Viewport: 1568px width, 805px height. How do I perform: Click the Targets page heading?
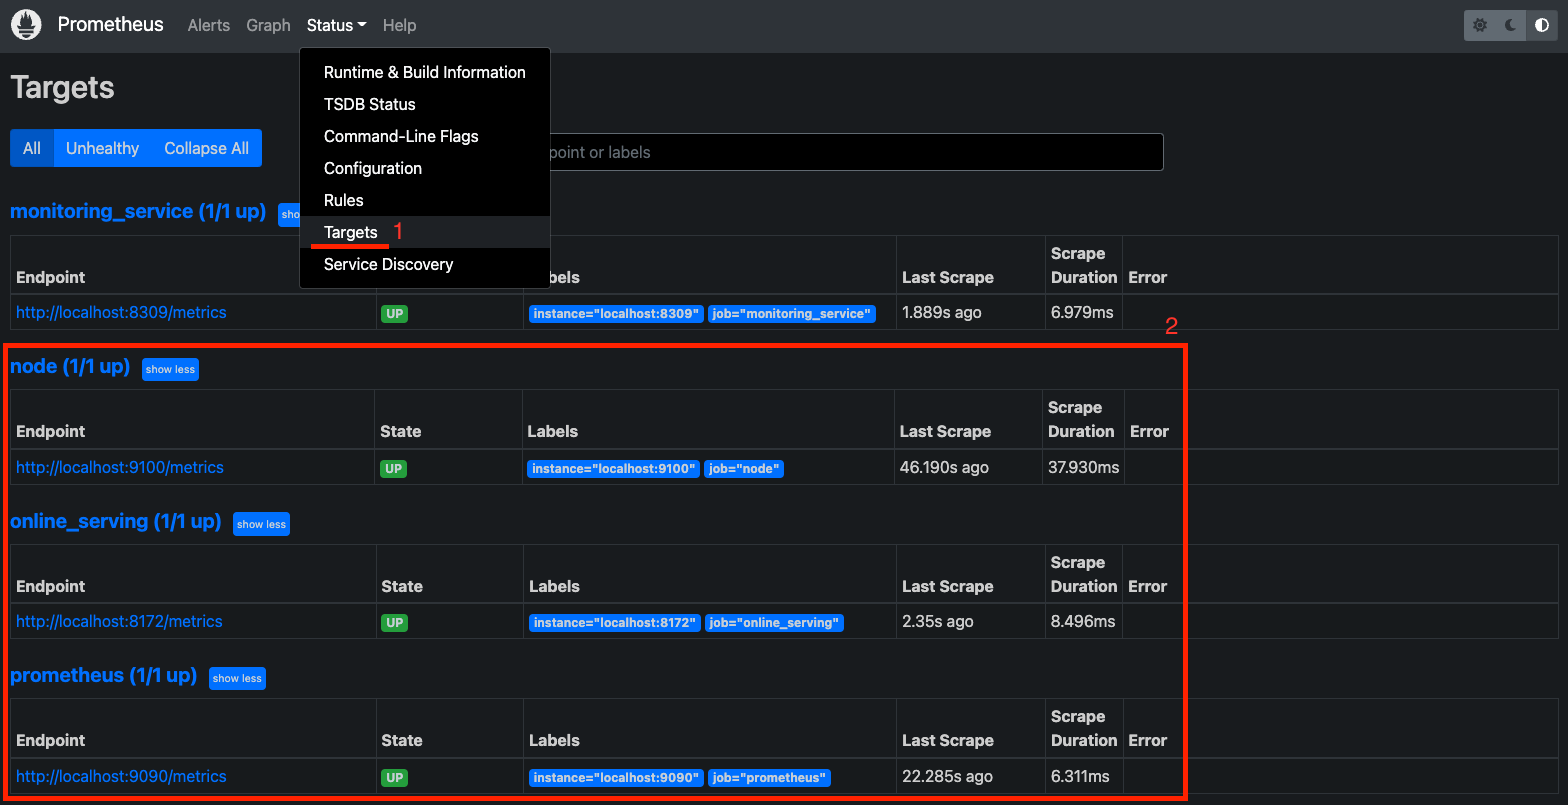[62, 88]
